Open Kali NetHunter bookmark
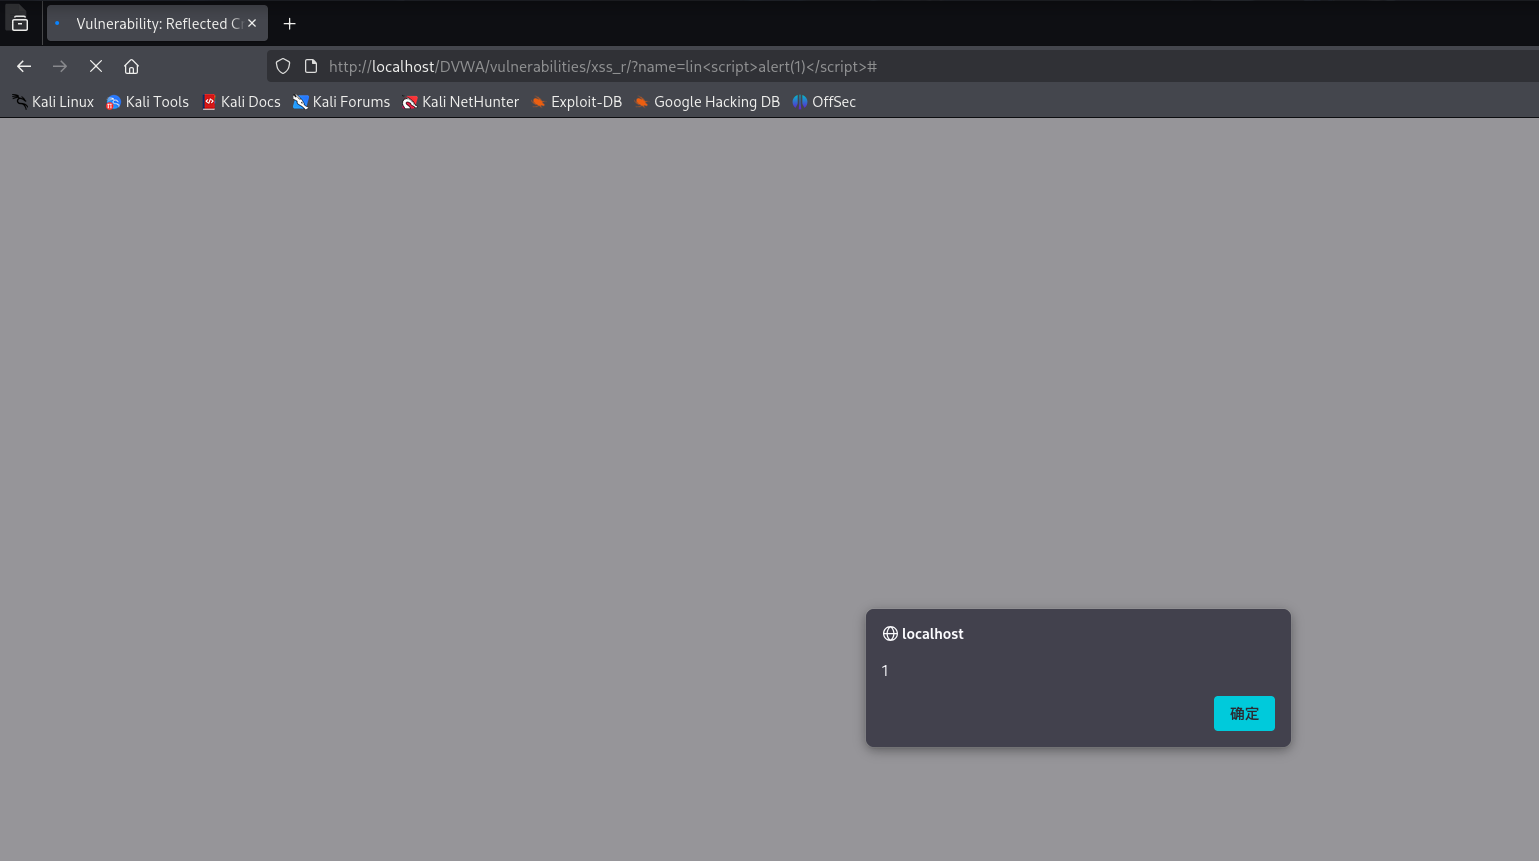This screenshot has height=861, width=1539. point(461,102)
